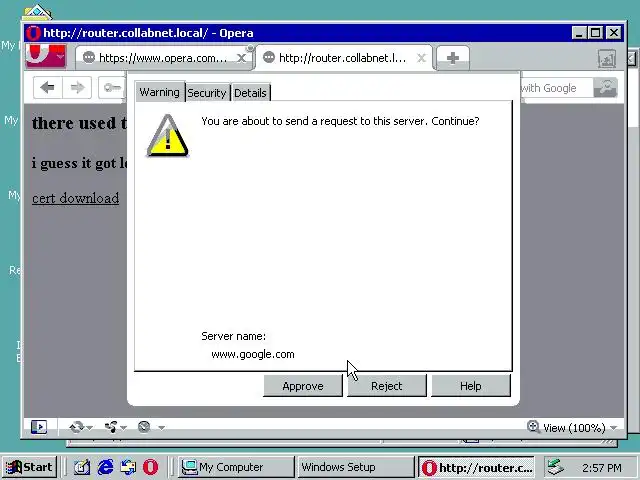Go forward with the forward arrow button

77,87
